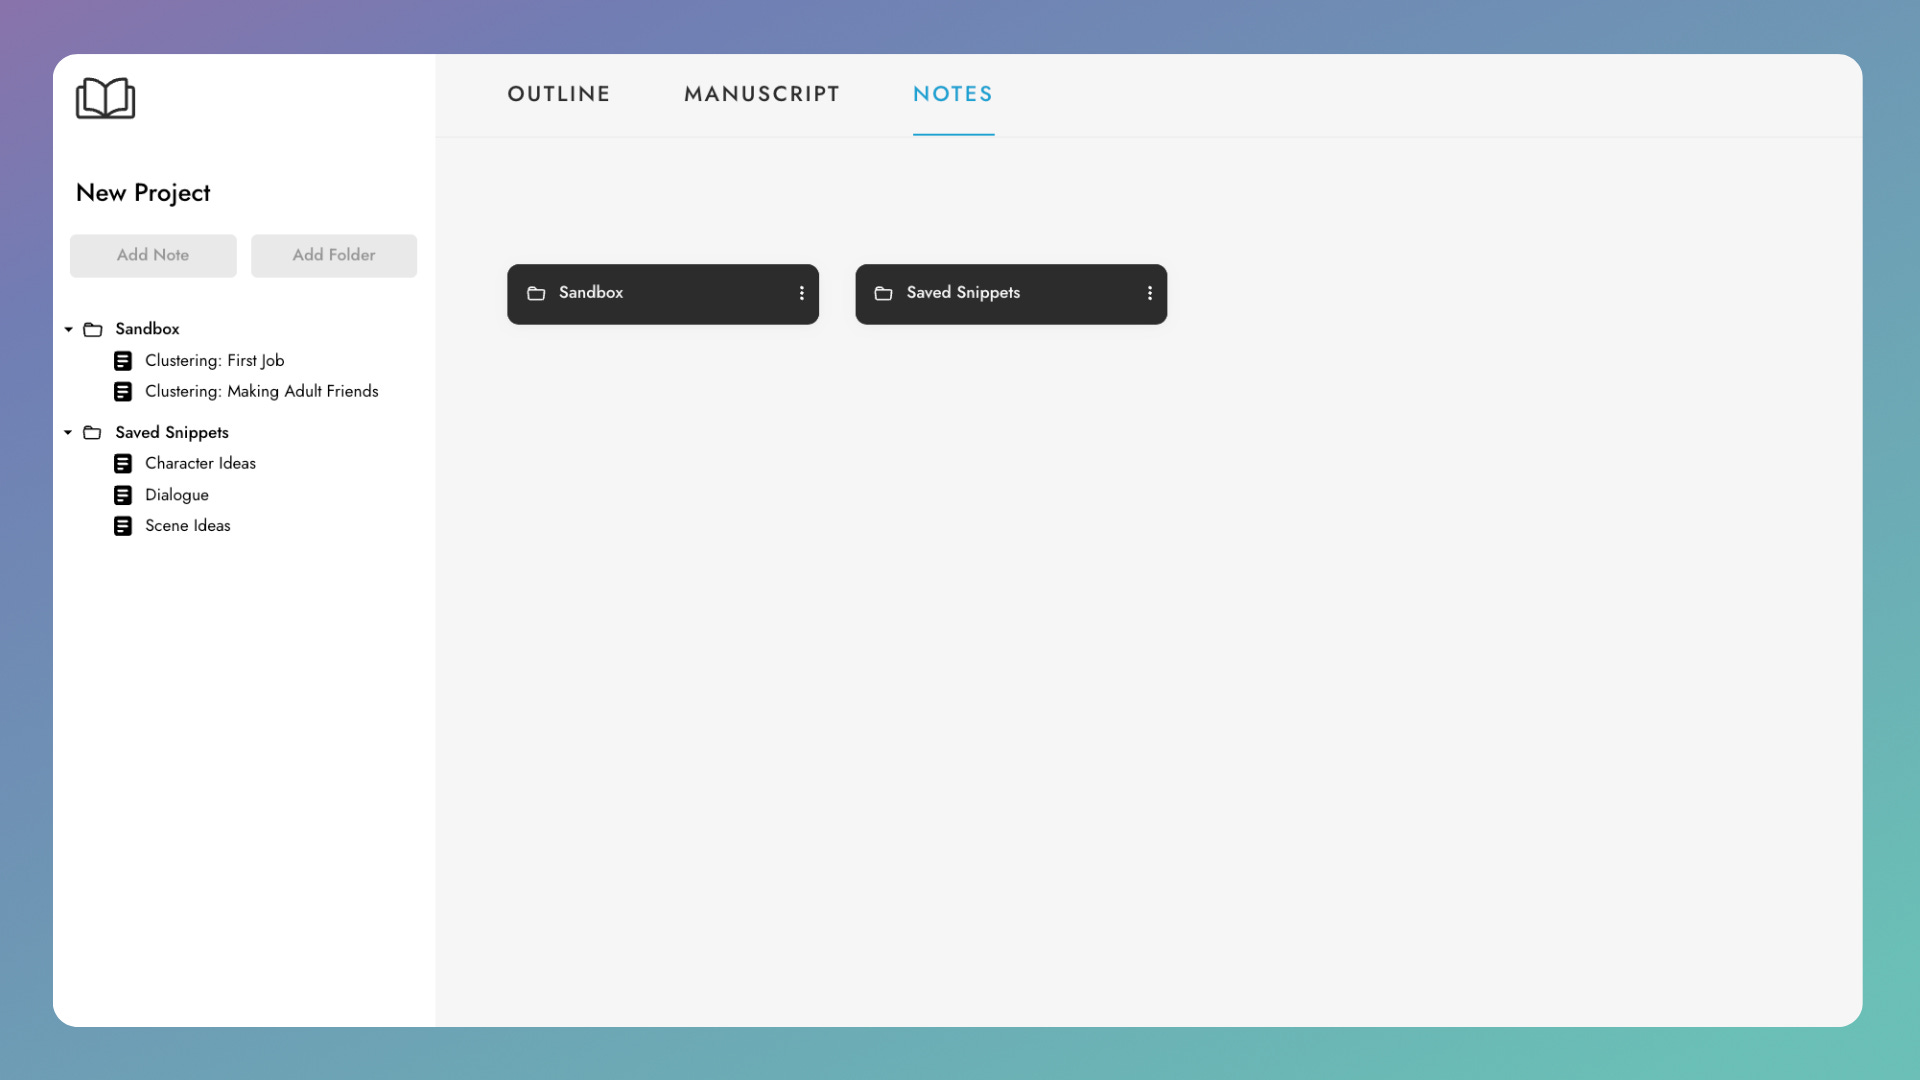Click the note icon beside Dialogue
The width and height of the screenshot is (1920, 1080).
click(123, 495)
